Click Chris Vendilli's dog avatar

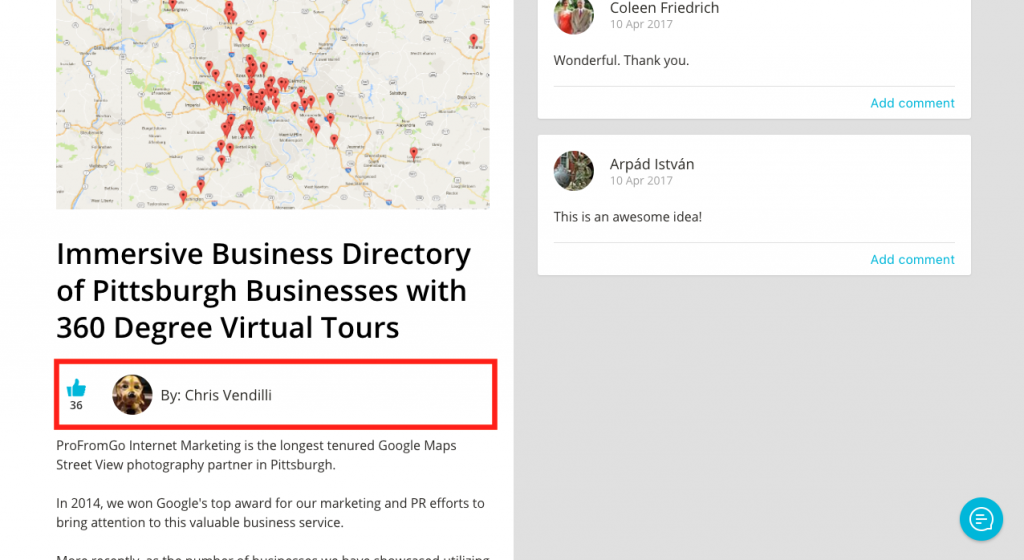pyautogui.click(x=132, y=394)
